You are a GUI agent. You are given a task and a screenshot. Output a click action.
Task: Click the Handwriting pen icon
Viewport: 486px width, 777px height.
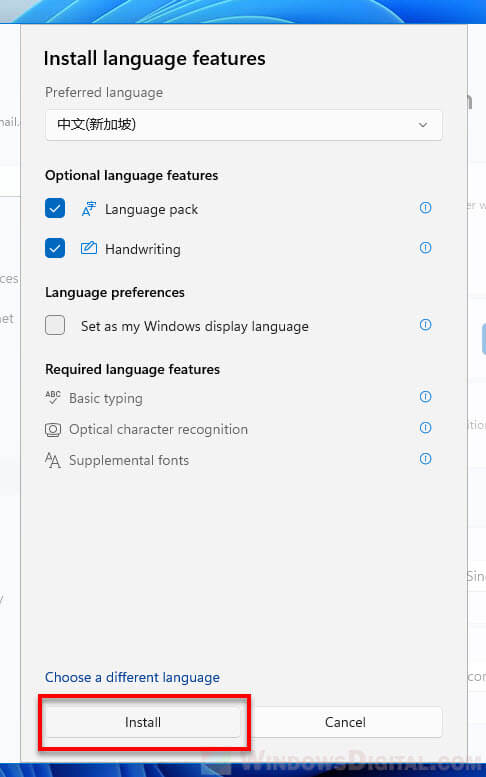click(x=89, y=248)
